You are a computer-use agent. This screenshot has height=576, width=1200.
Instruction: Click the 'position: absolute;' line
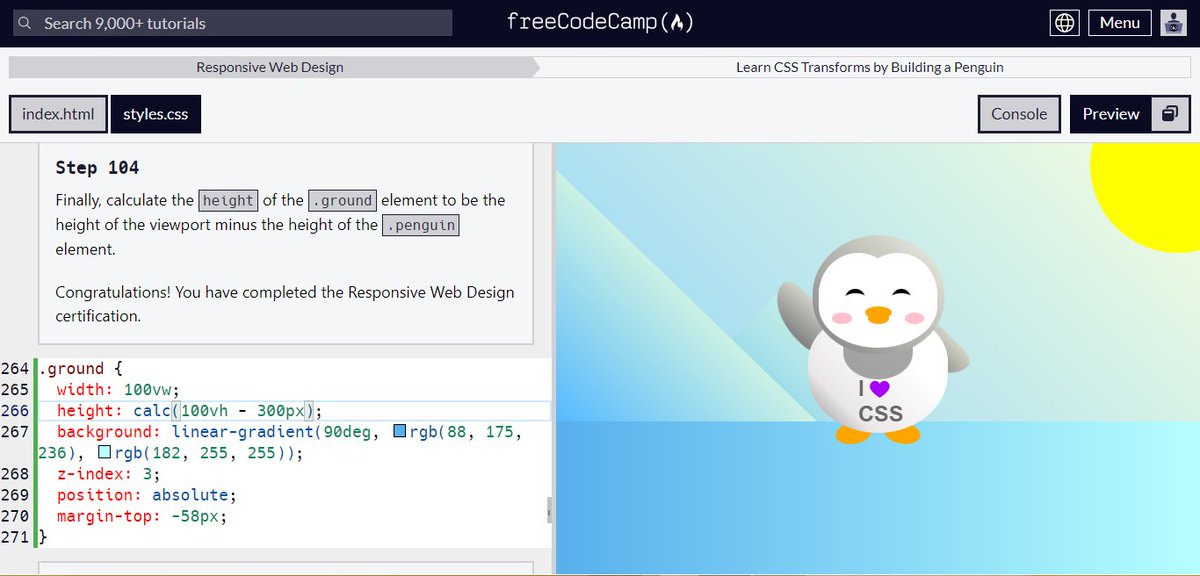tap(146, 495)
